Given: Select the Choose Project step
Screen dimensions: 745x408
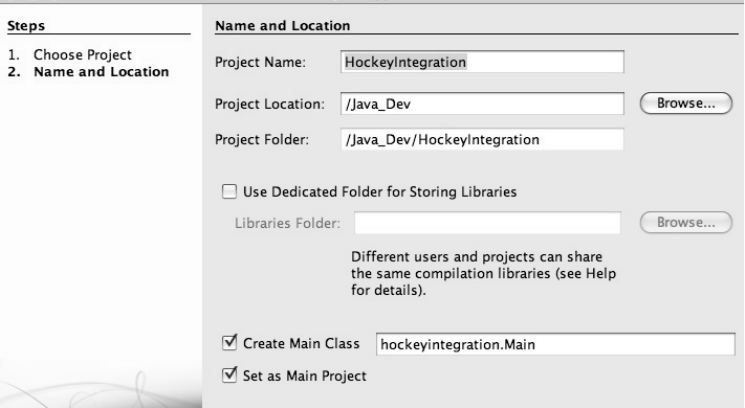Looking at the screenshot, I should (x=82, y=55).
